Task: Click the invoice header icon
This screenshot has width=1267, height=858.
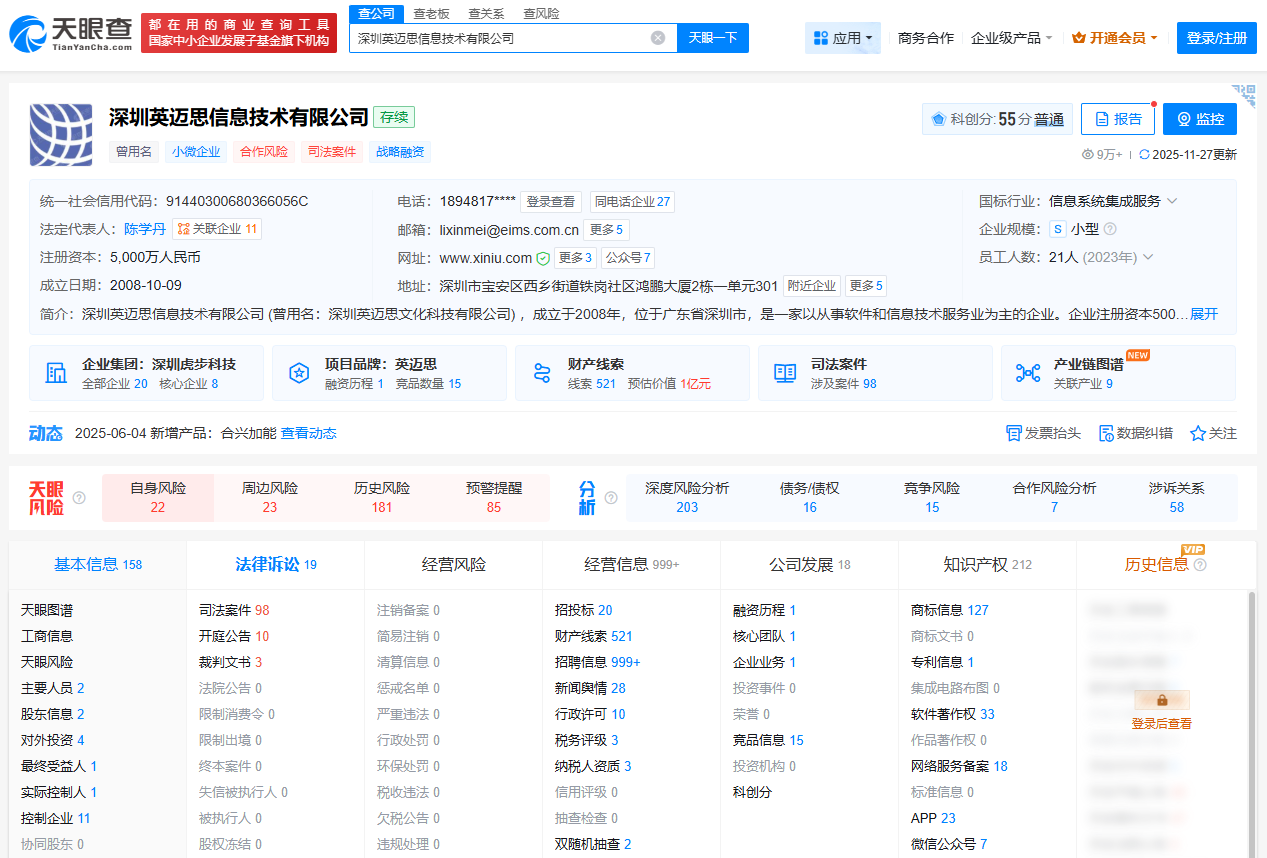Action: coord(1013,433)
